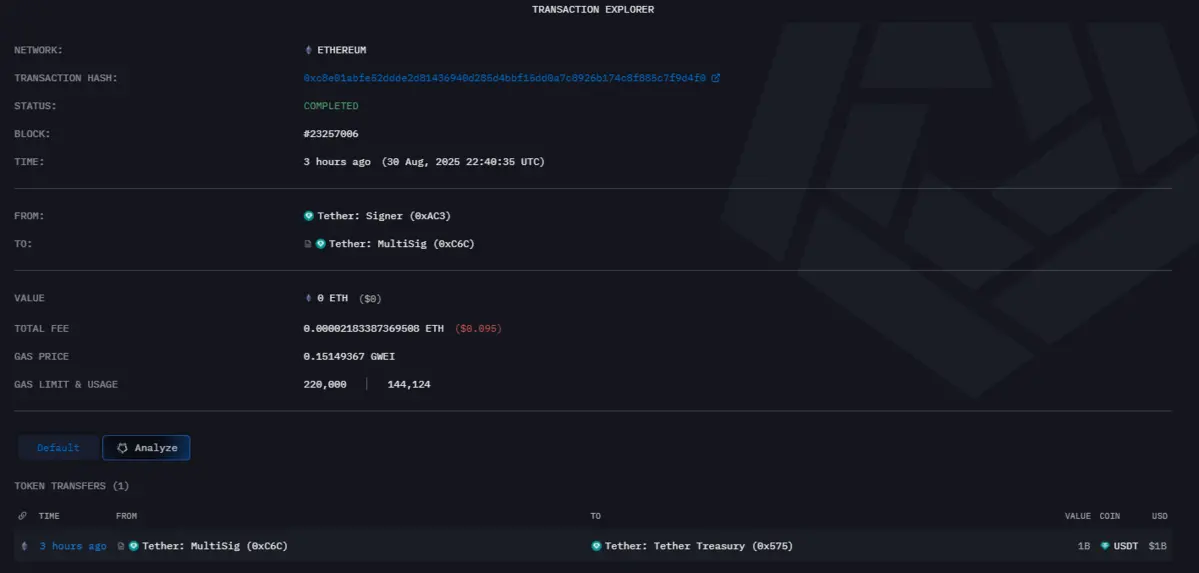Open Tether Treasury (0x575) address in transfers
Screen dimensions: 1199x573
point(699,546)
